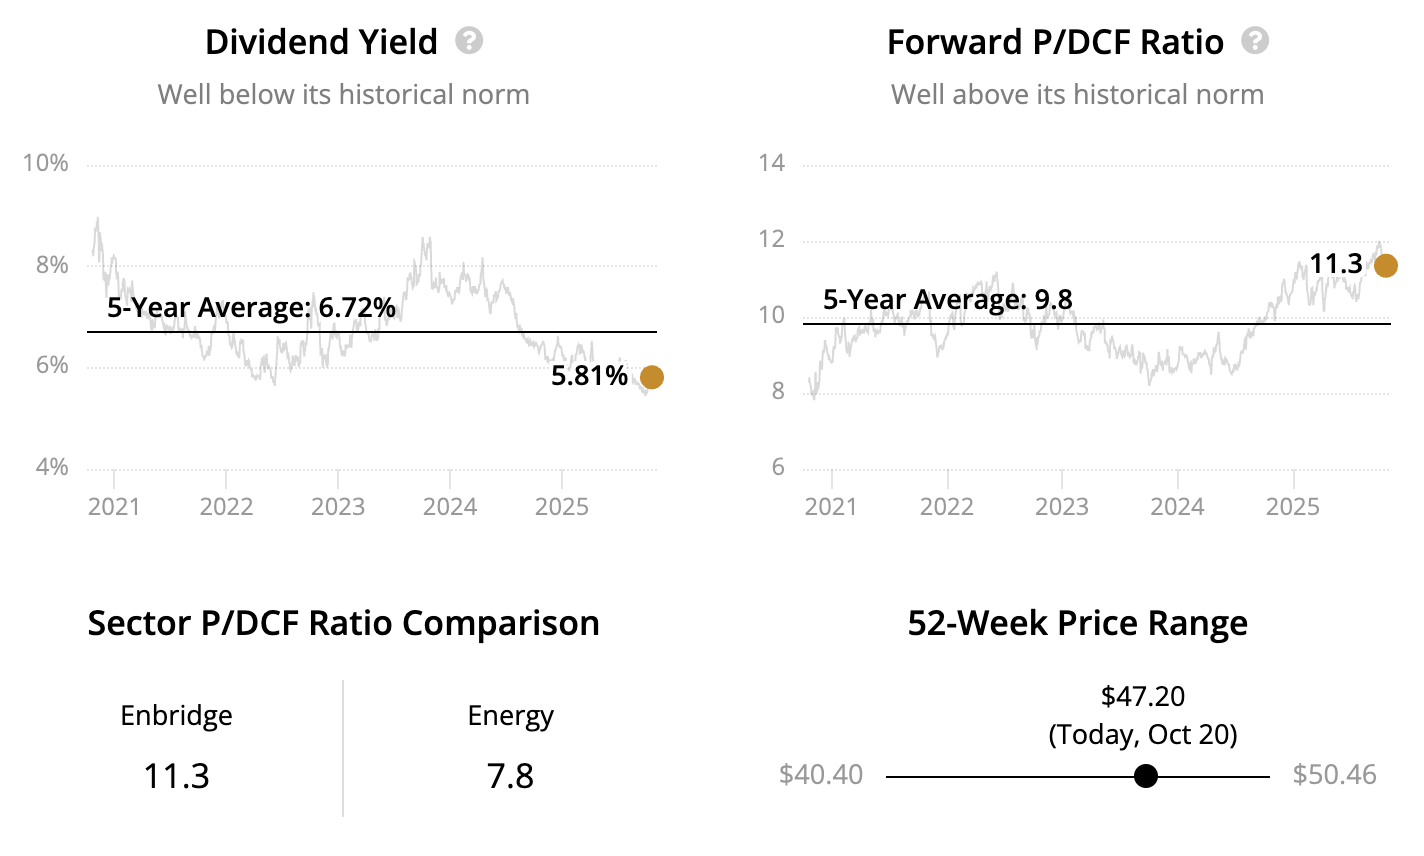This screenshot has height=856, width=1424.
Task: Click the "Well above its historical norm" subtitle
Action: point(1077,95)
